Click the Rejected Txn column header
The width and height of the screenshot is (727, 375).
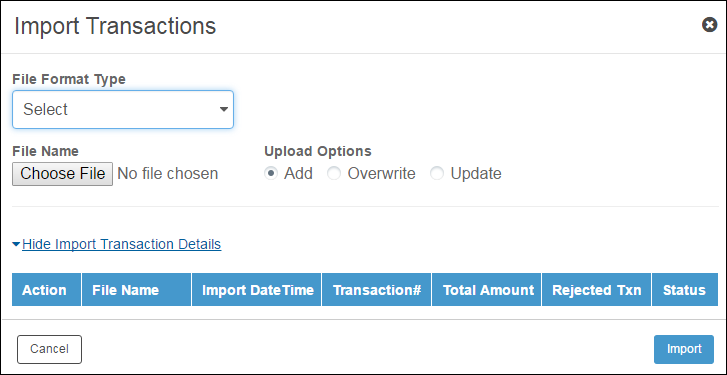(596, 290)
